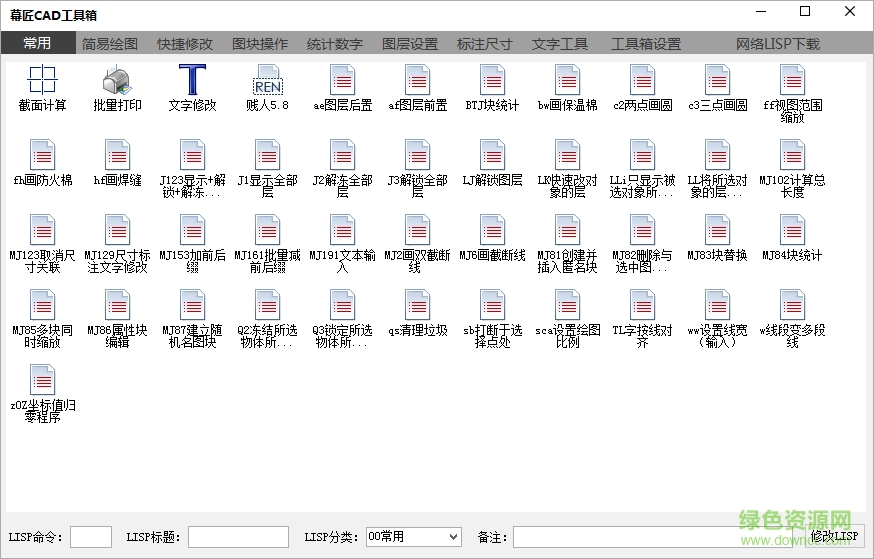Click the LISP命令 input field

pos(91,537)
